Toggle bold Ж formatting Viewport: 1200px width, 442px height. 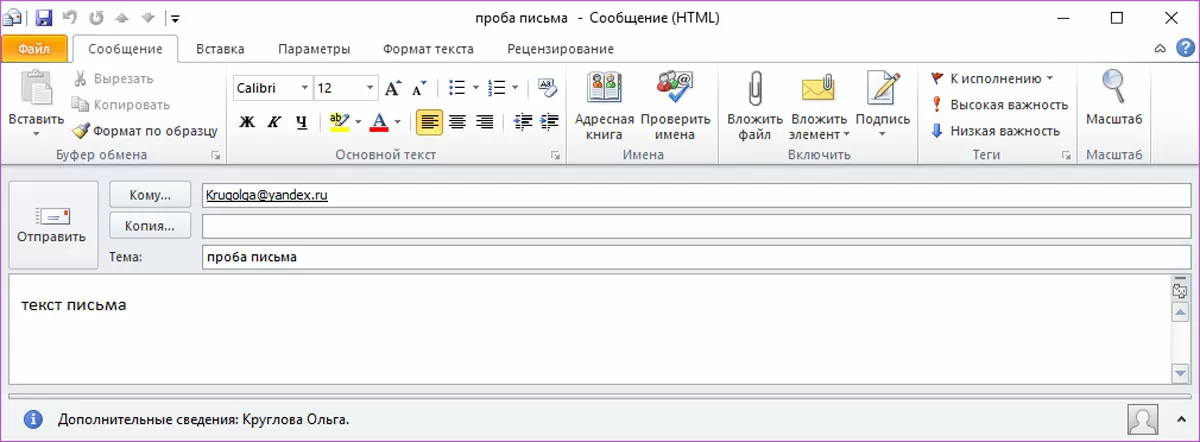coord(247,122)
